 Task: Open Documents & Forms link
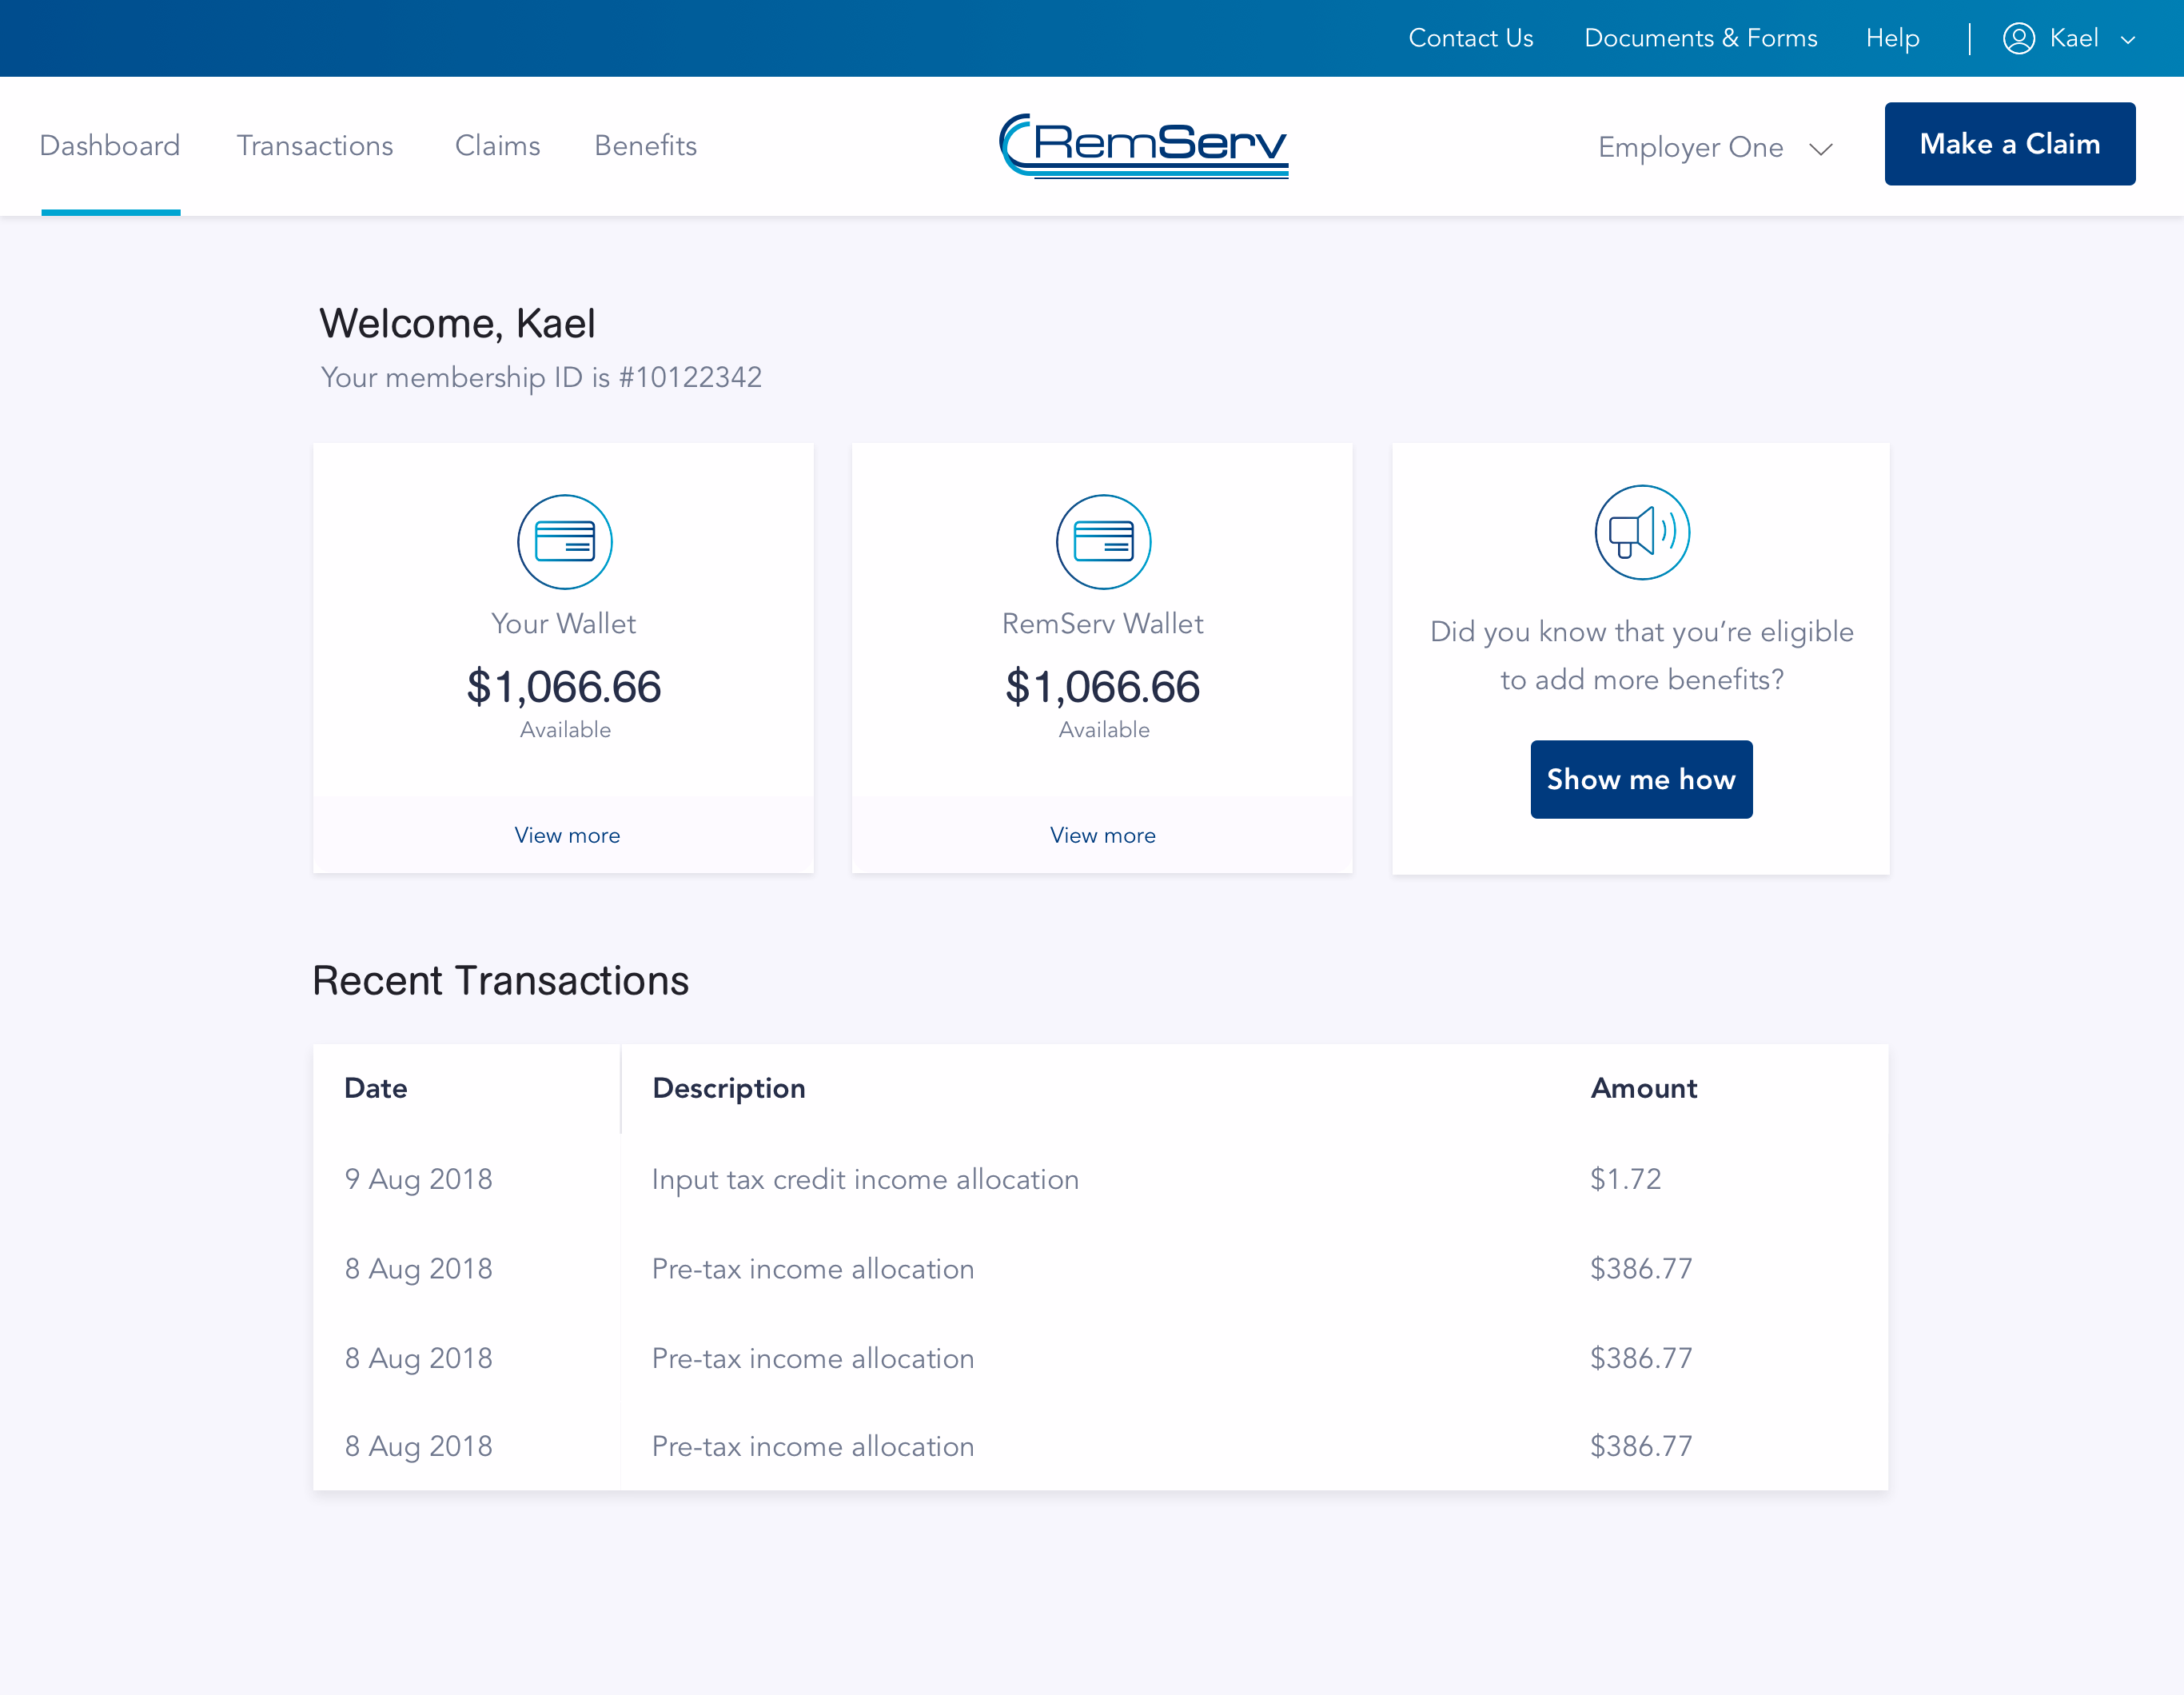pos(1700,38)
